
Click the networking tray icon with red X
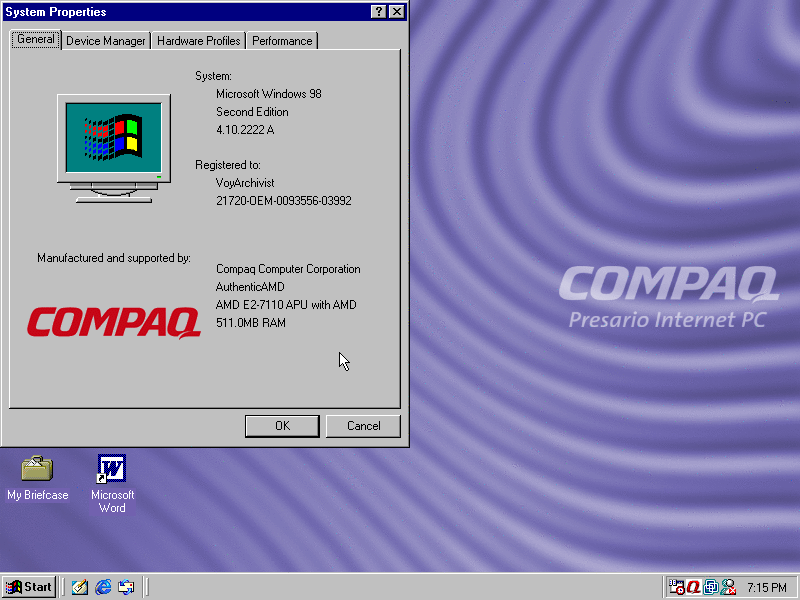point(727,587)
